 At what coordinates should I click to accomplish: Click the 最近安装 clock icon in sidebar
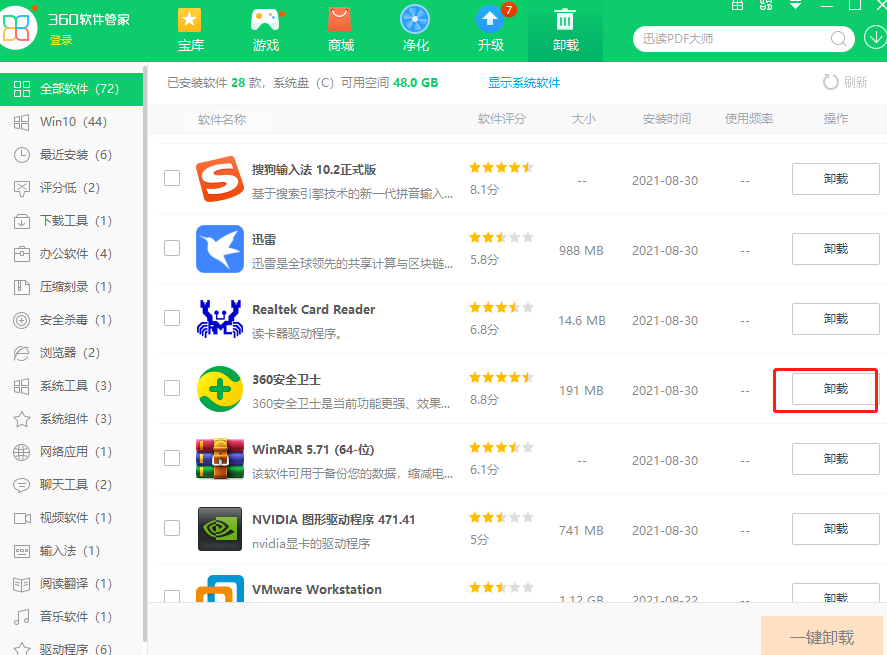pos(21,155)
